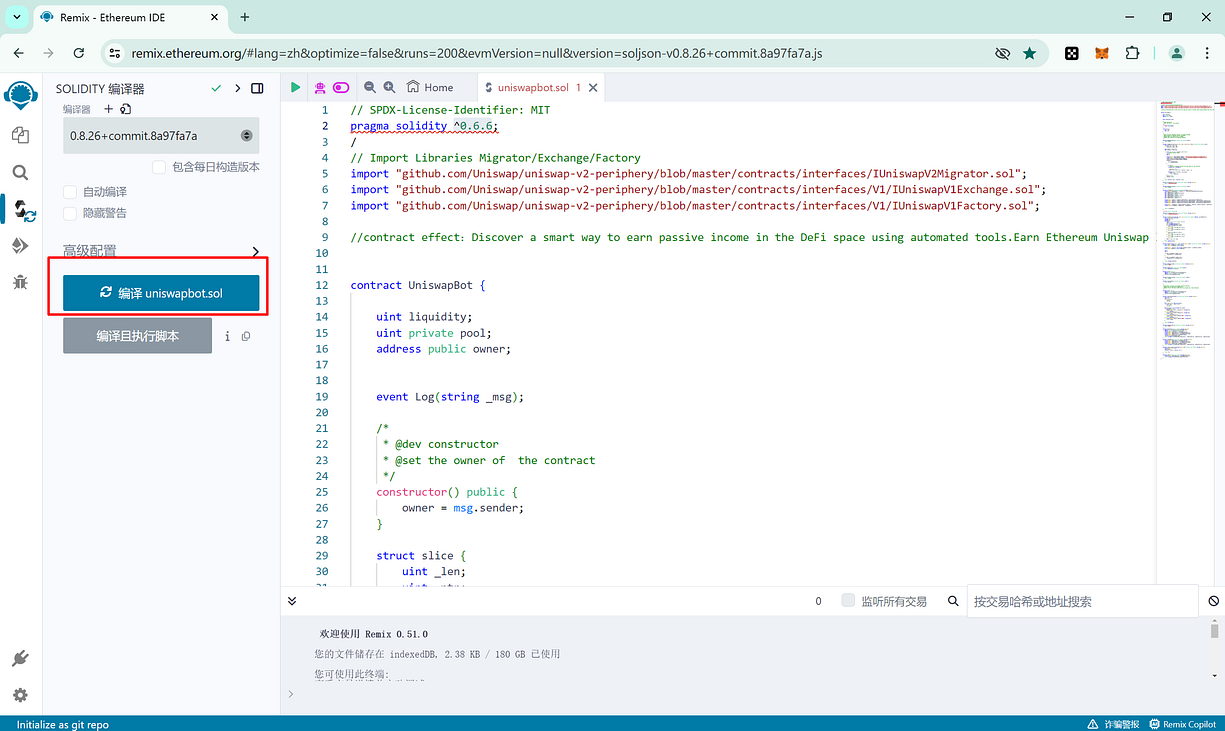Enable the 包含每日构造版本 checkbox

pos(159,167)
